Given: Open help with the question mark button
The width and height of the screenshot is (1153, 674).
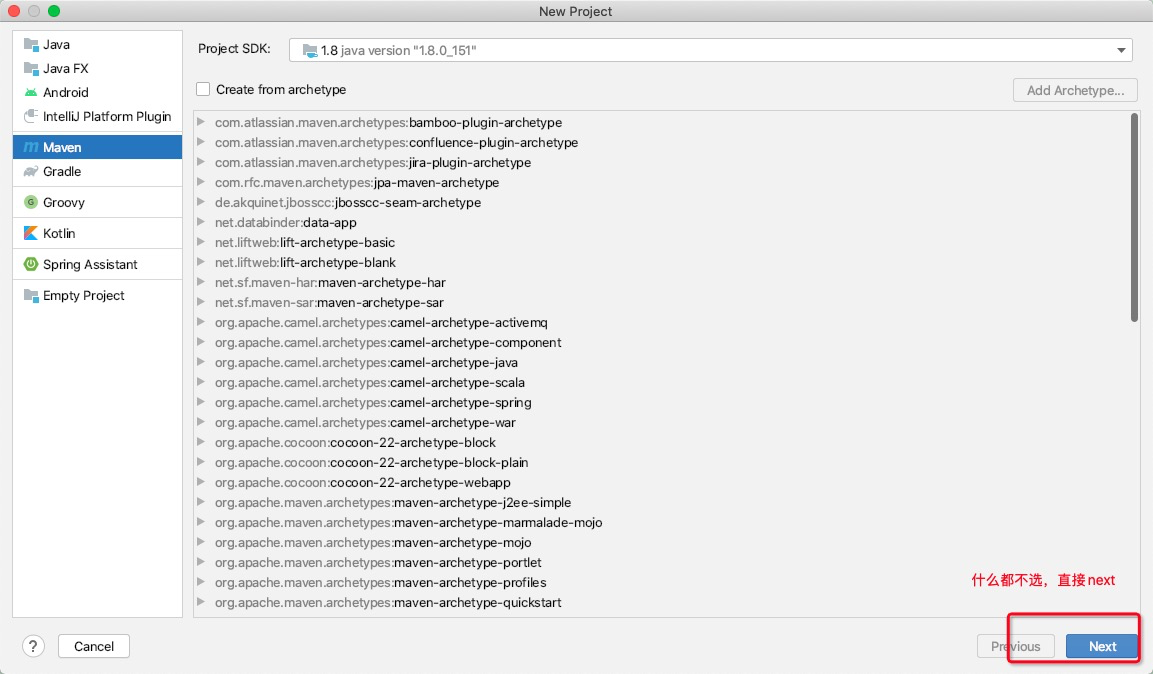Looking at the screenshot, I should tap(33, 646).
